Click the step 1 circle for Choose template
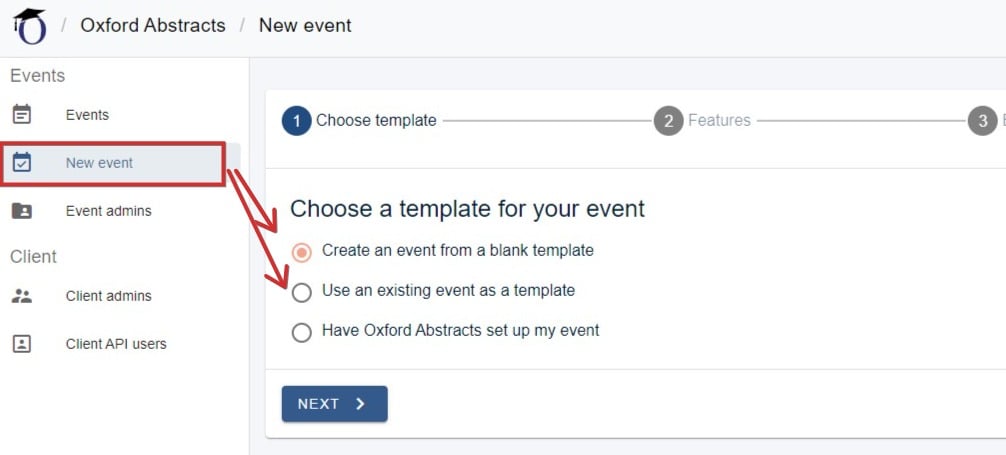The width and height of the screenshot is (1006, 455). (296, 121)
